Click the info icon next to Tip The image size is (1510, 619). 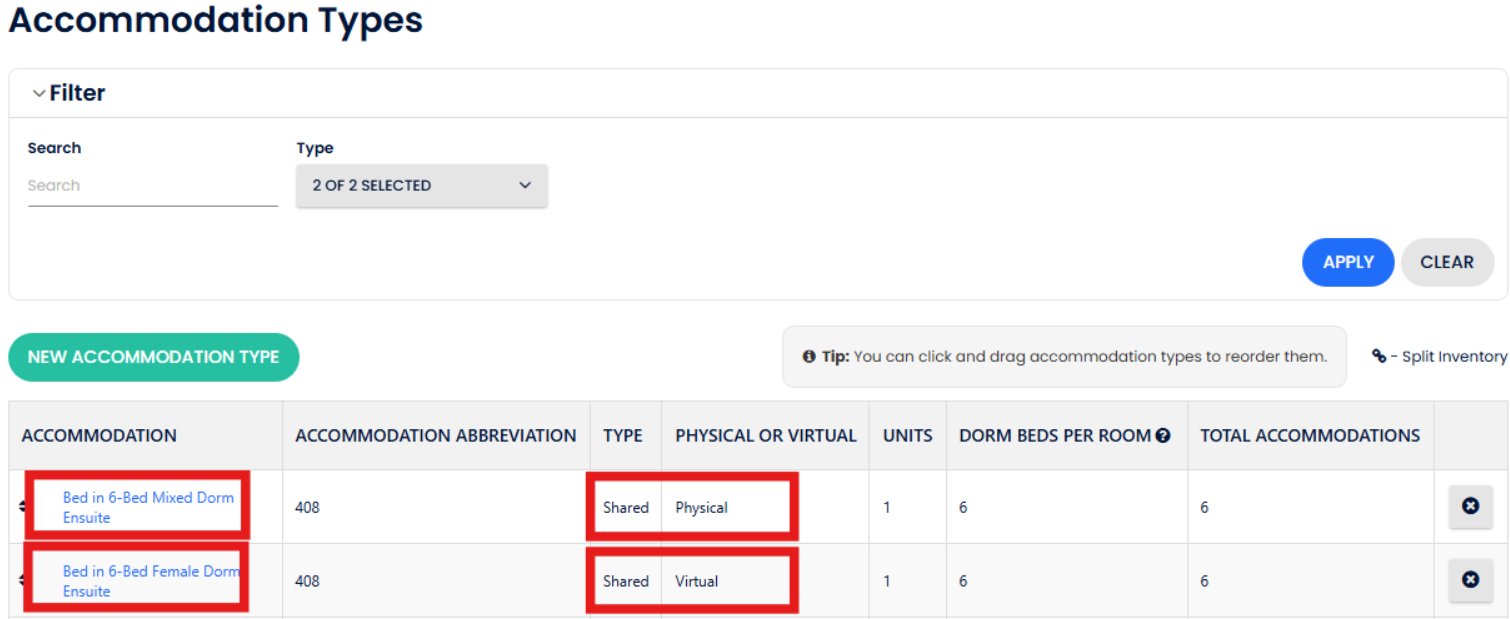pyautogui.click(x=809, y=357)
